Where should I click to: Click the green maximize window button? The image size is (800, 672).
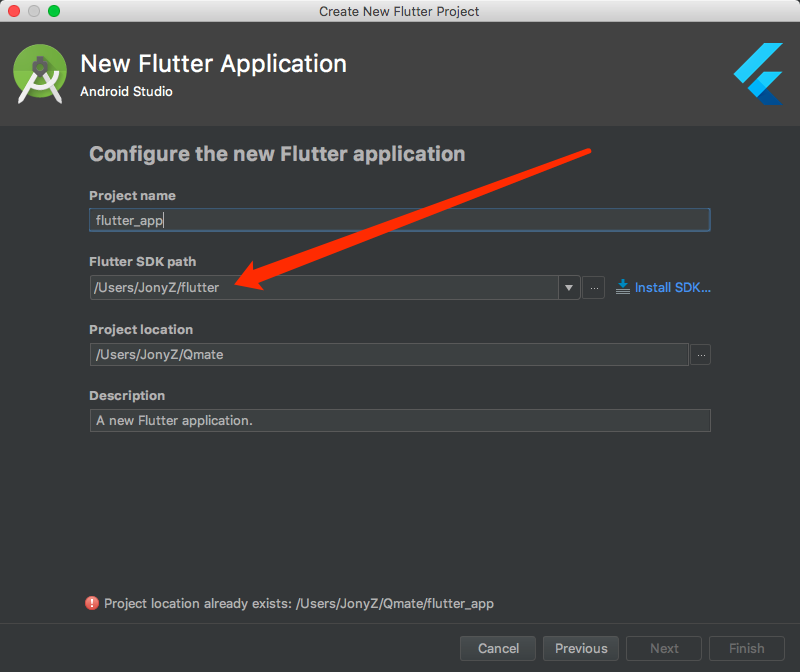click(54, 11)
